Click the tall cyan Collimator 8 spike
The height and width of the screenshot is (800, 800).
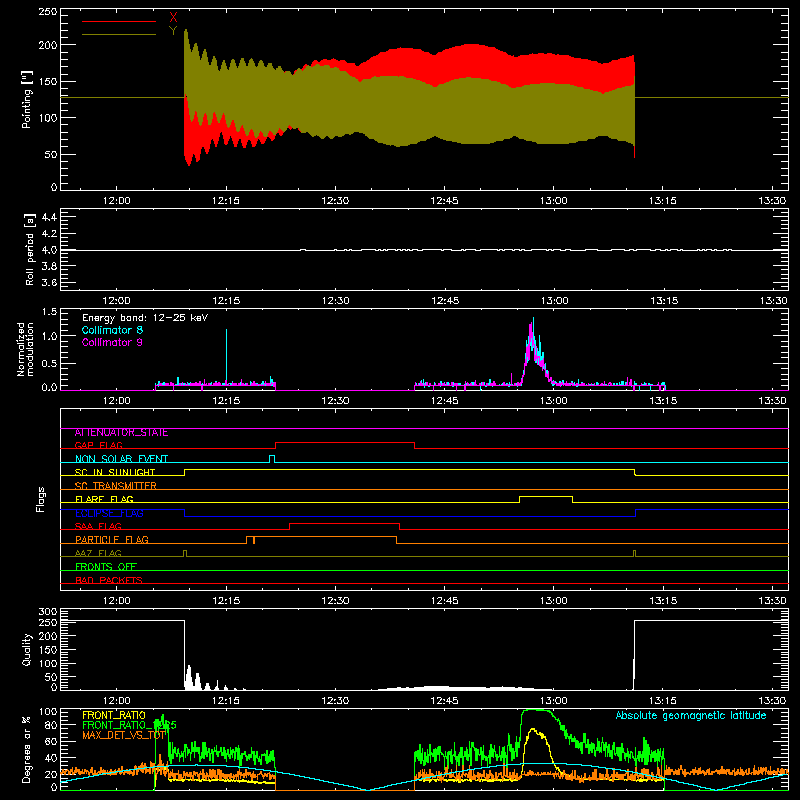(227, 356)
